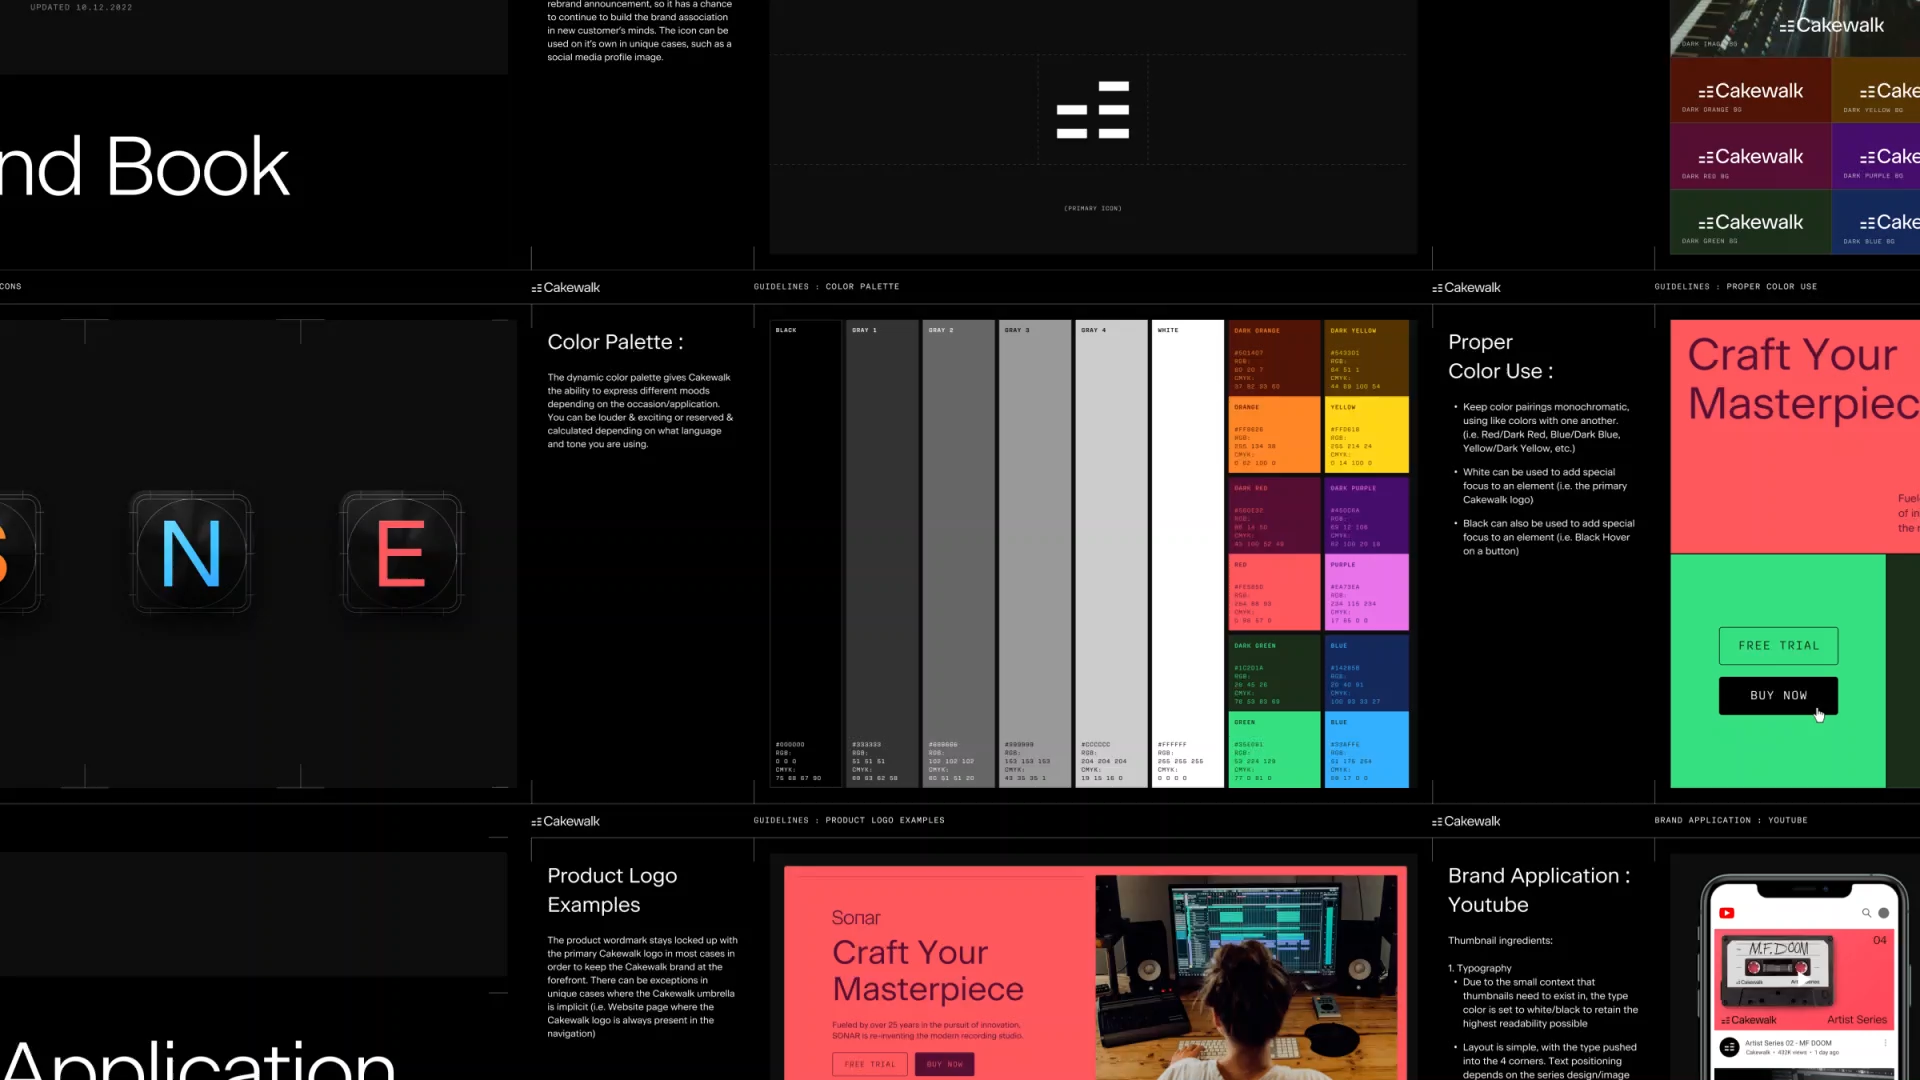This screenshot has height=1080, width=1920.
Task: Click the small FREE TRIAL button under Sonar
Action: point(870,1064)
